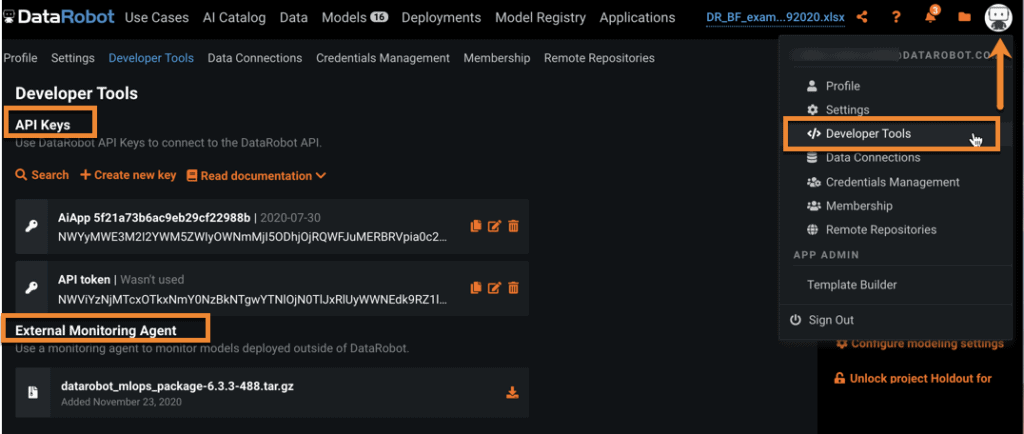1024x434 pixels.
Task: Switch to Remote Repositories tab
Action: (x=599, y=58)
